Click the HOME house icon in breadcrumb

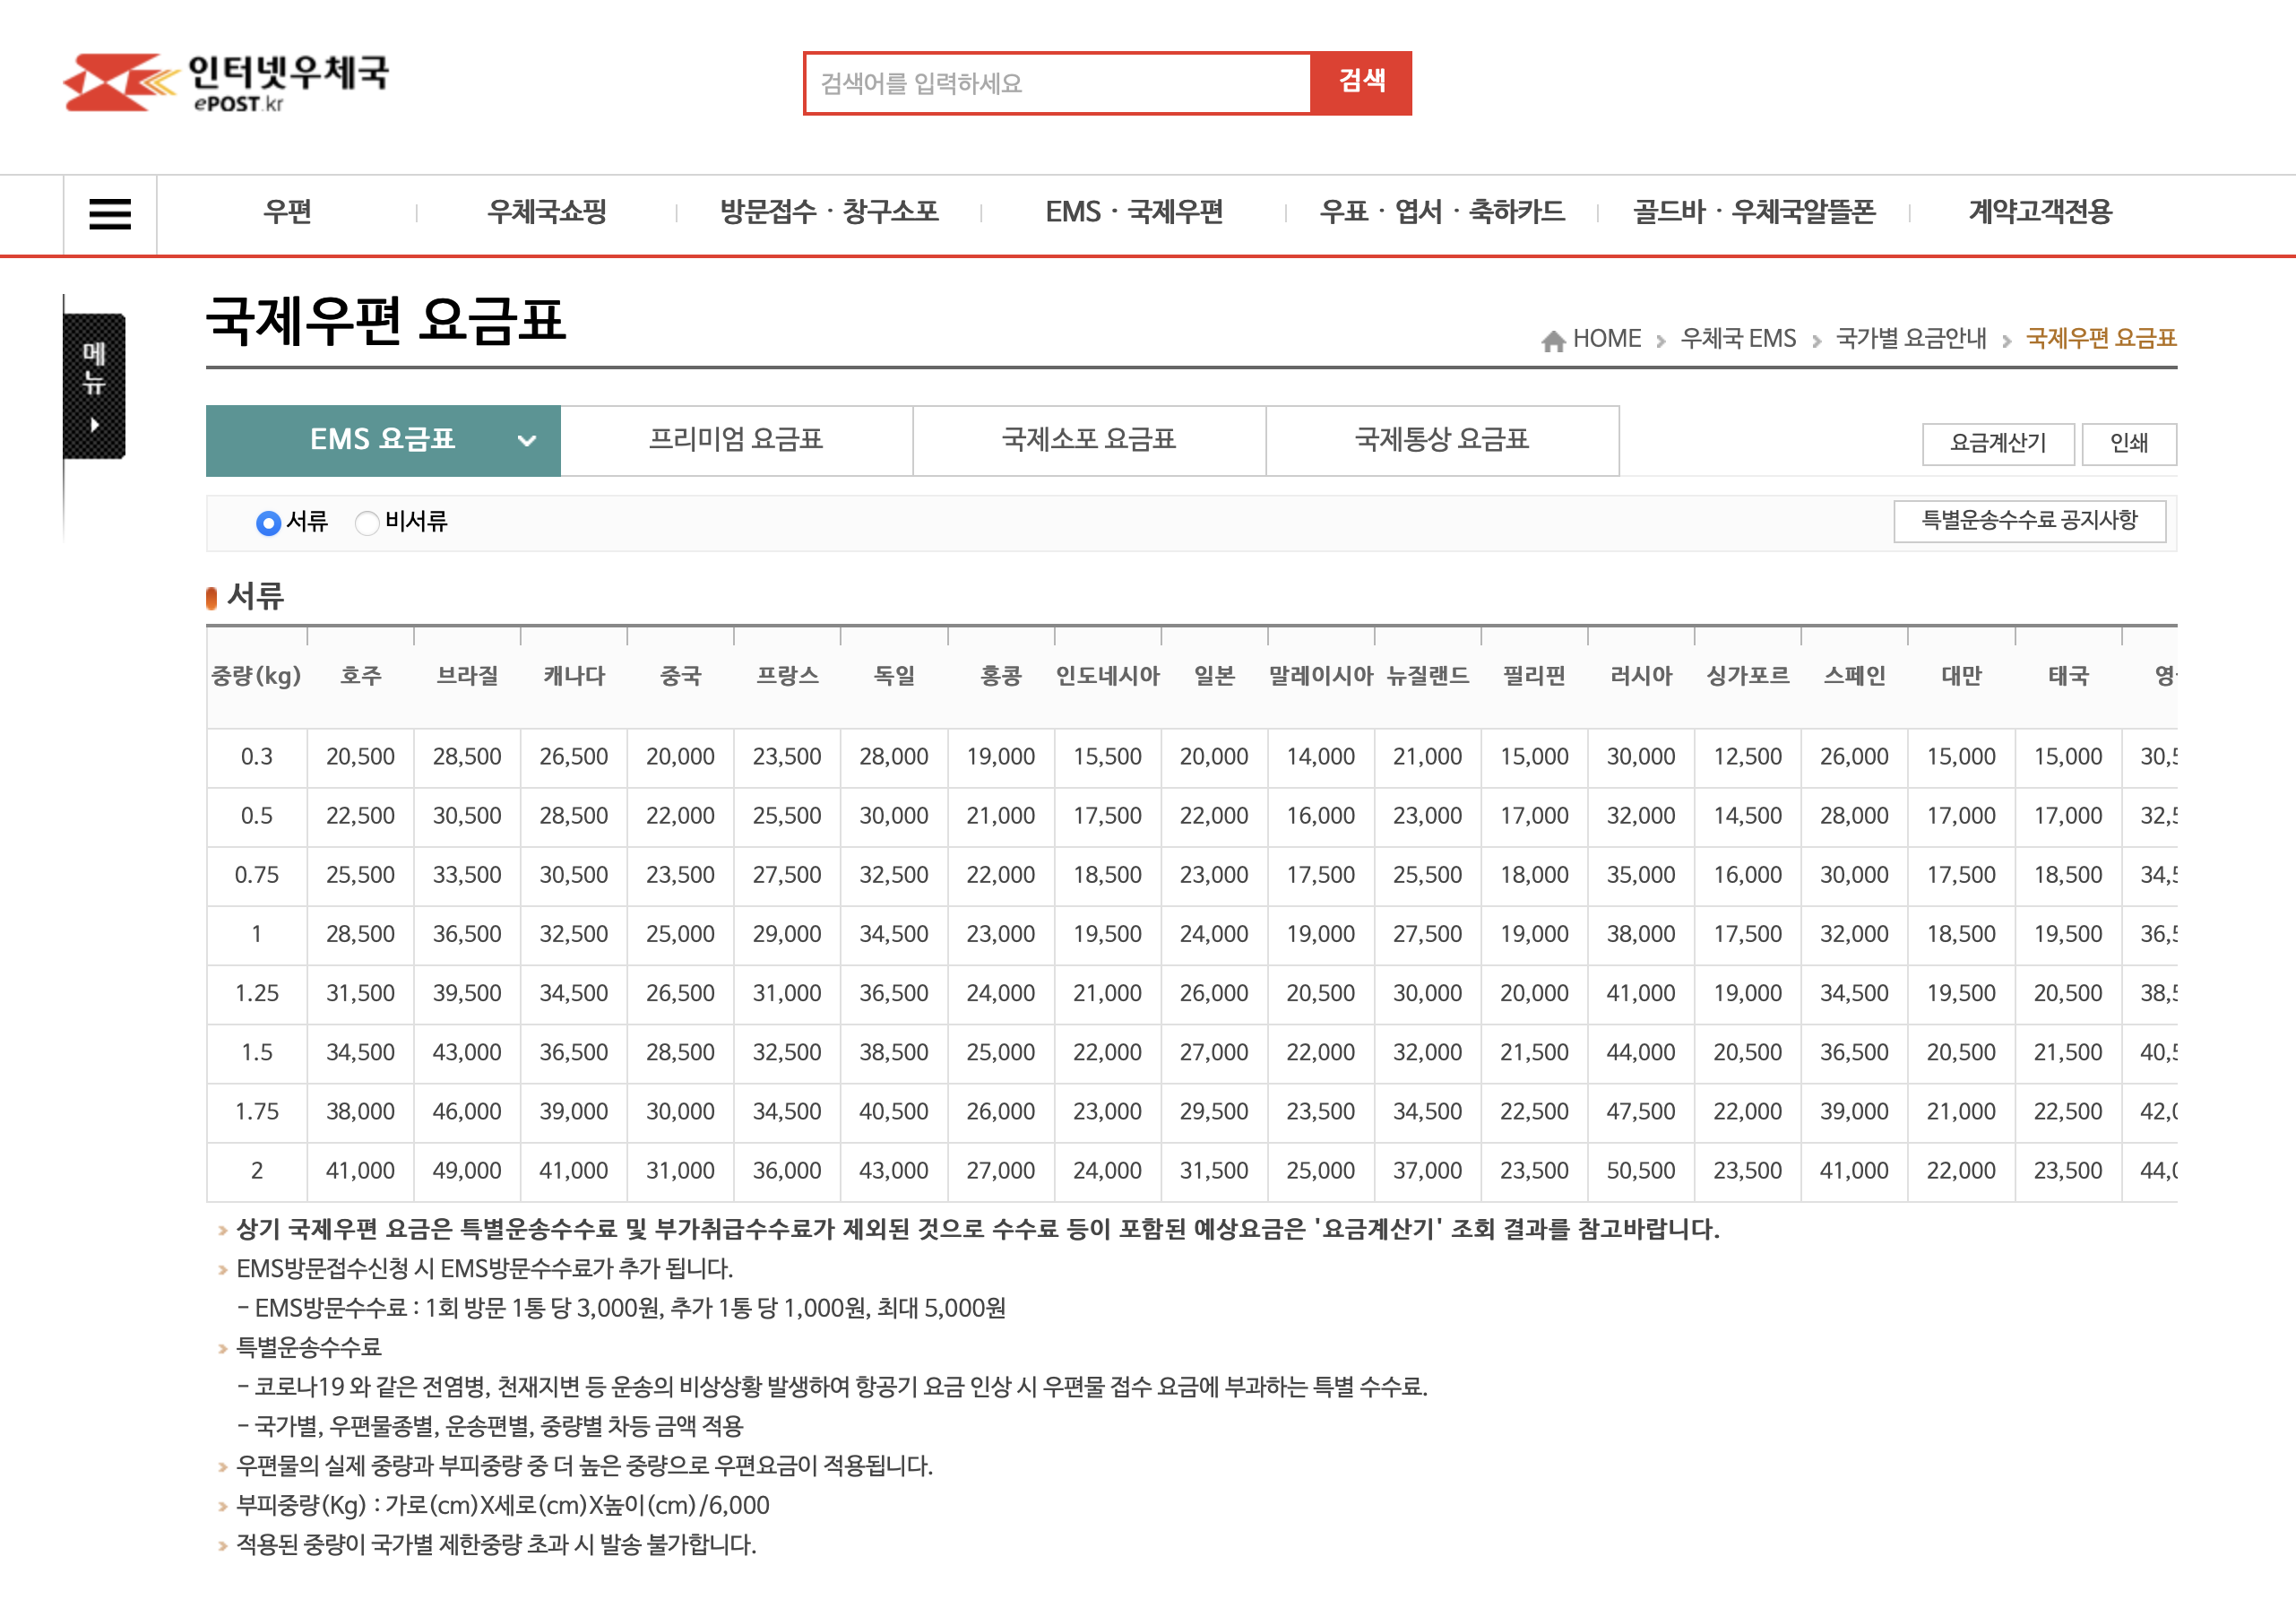[1553, 339]
